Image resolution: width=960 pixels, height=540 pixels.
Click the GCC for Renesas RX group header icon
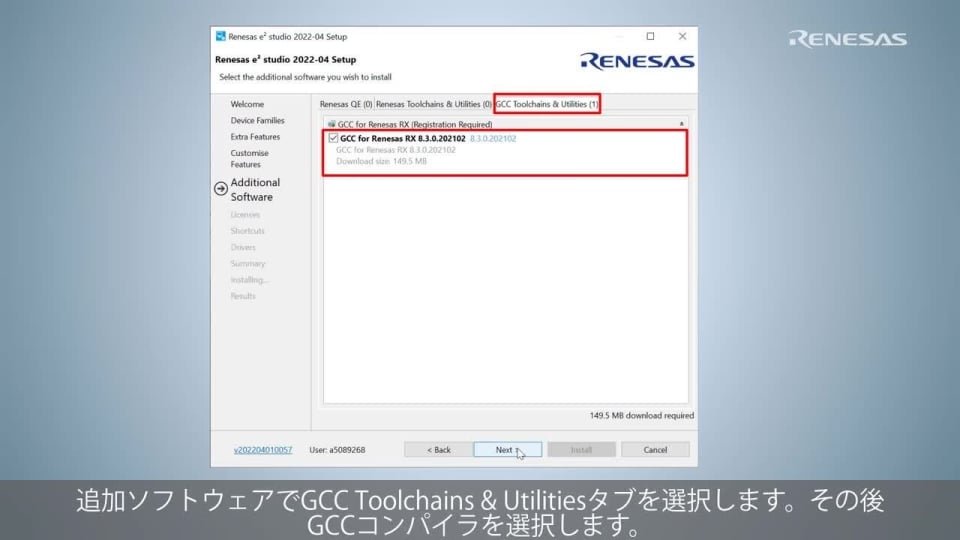tap(331, 124)
